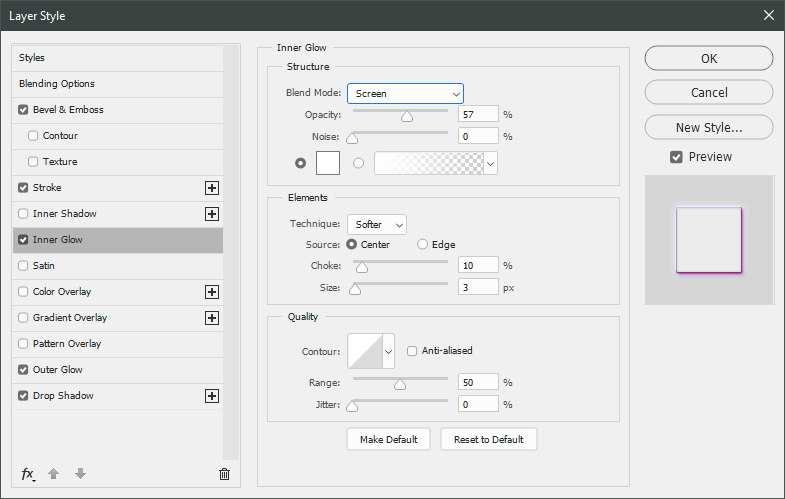Move effect up with the up arrow
785x499 pixels.
click(54, 474)
